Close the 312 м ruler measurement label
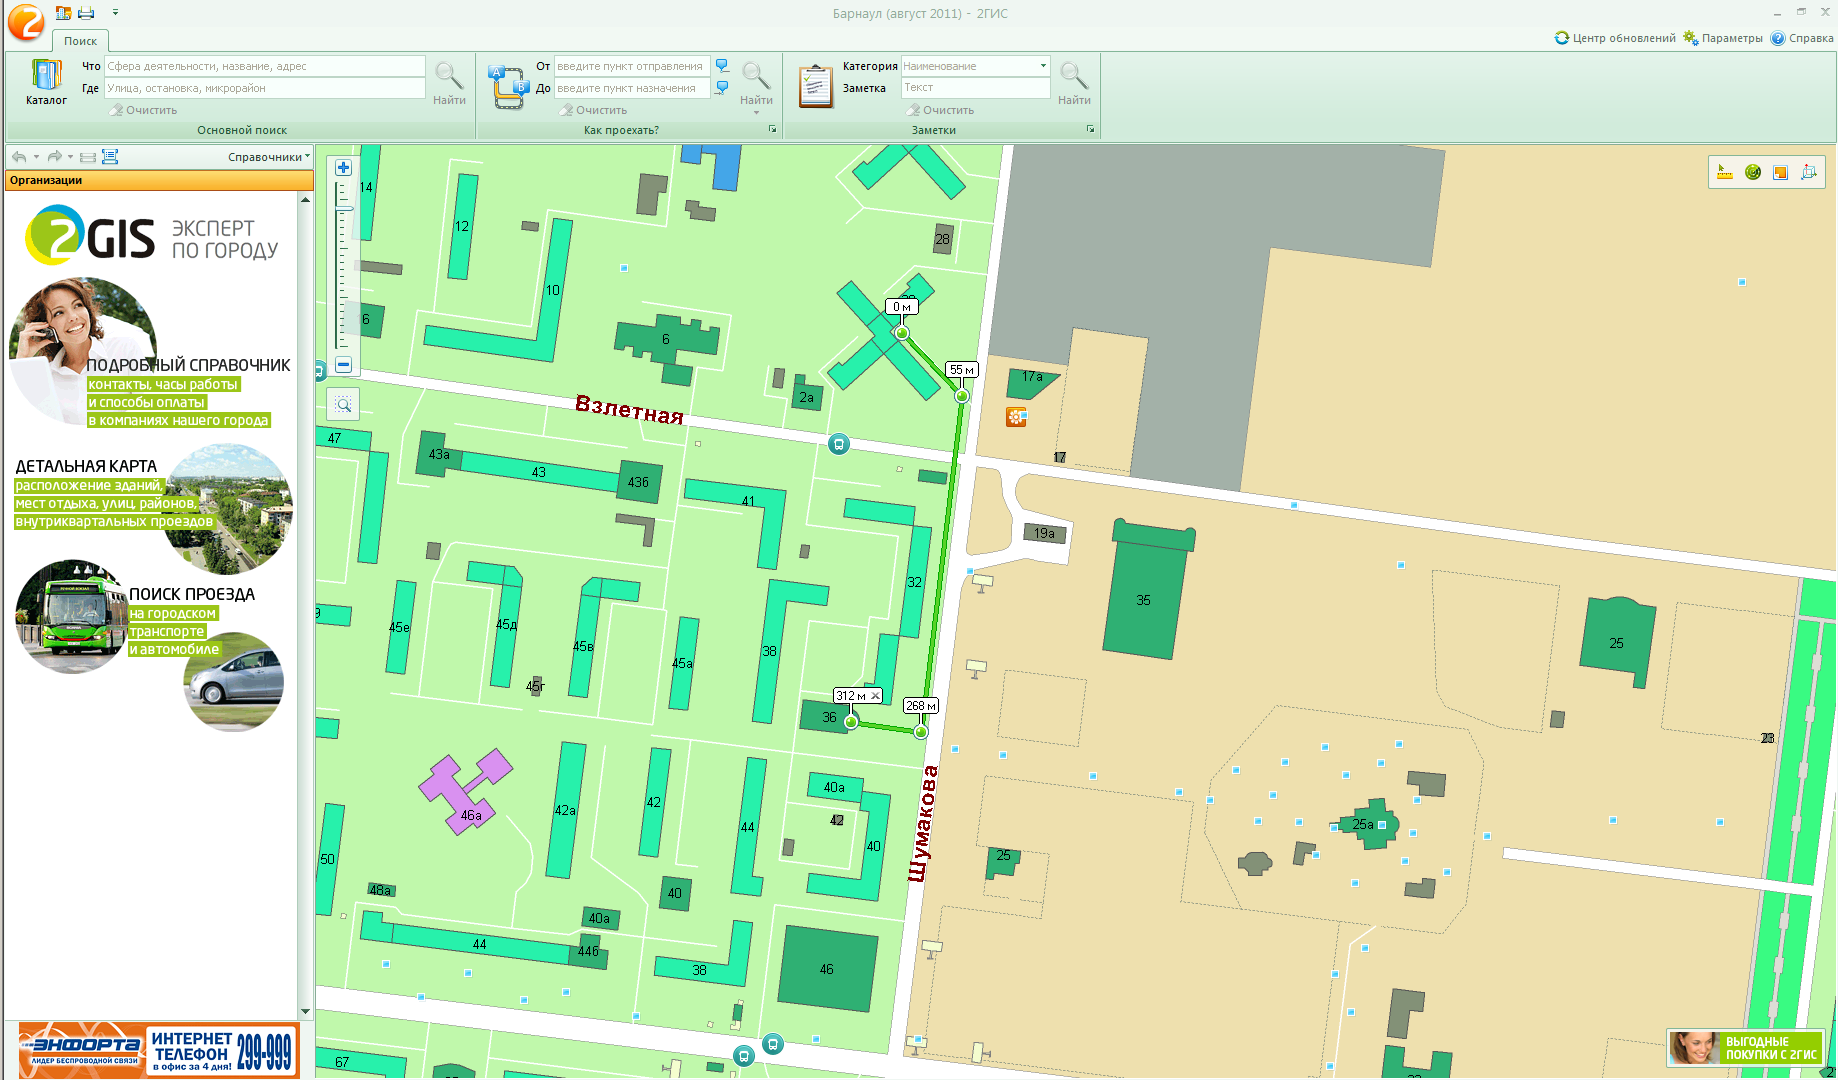This screenshot has width=1838, height=1080. pos(875,695)
